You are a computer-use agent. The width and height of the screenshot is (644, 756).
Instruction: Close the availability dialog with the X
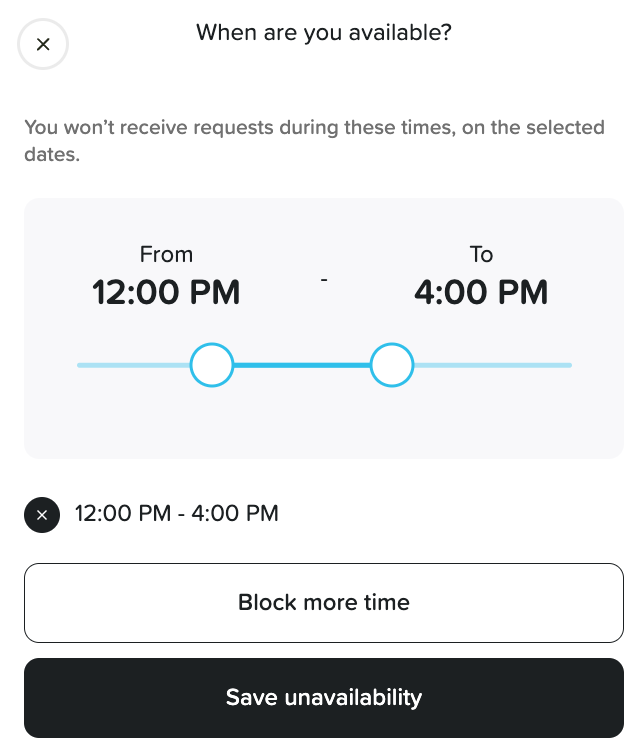(x=43, y=44)
